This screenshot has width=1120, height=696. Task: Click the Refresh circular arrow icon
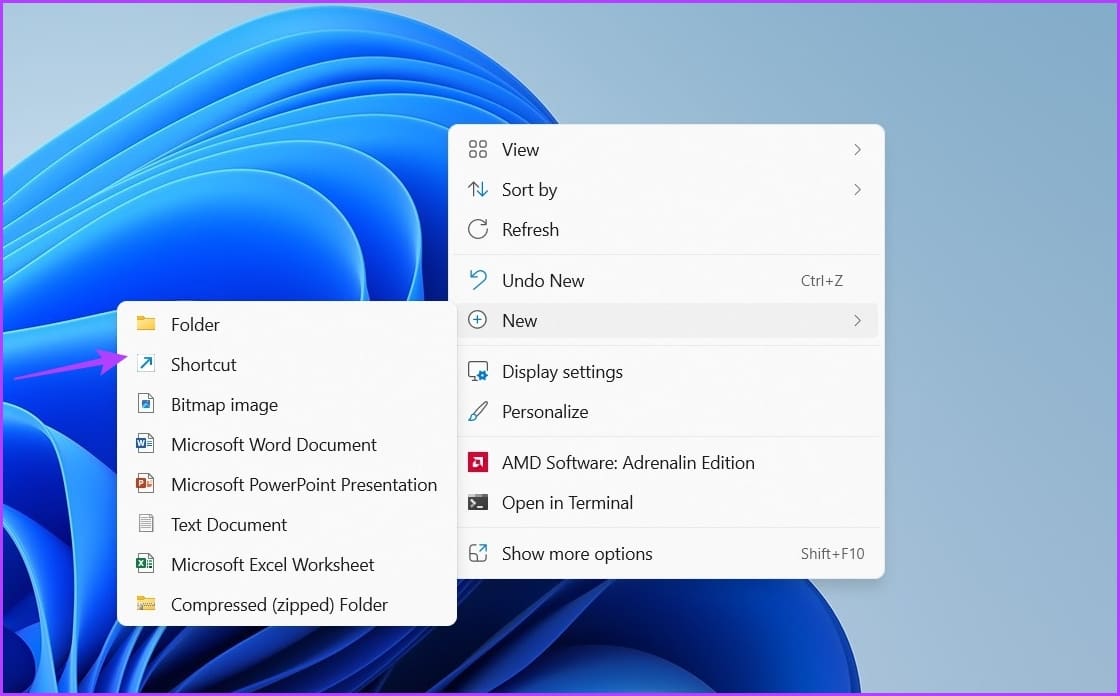[478, 229]
